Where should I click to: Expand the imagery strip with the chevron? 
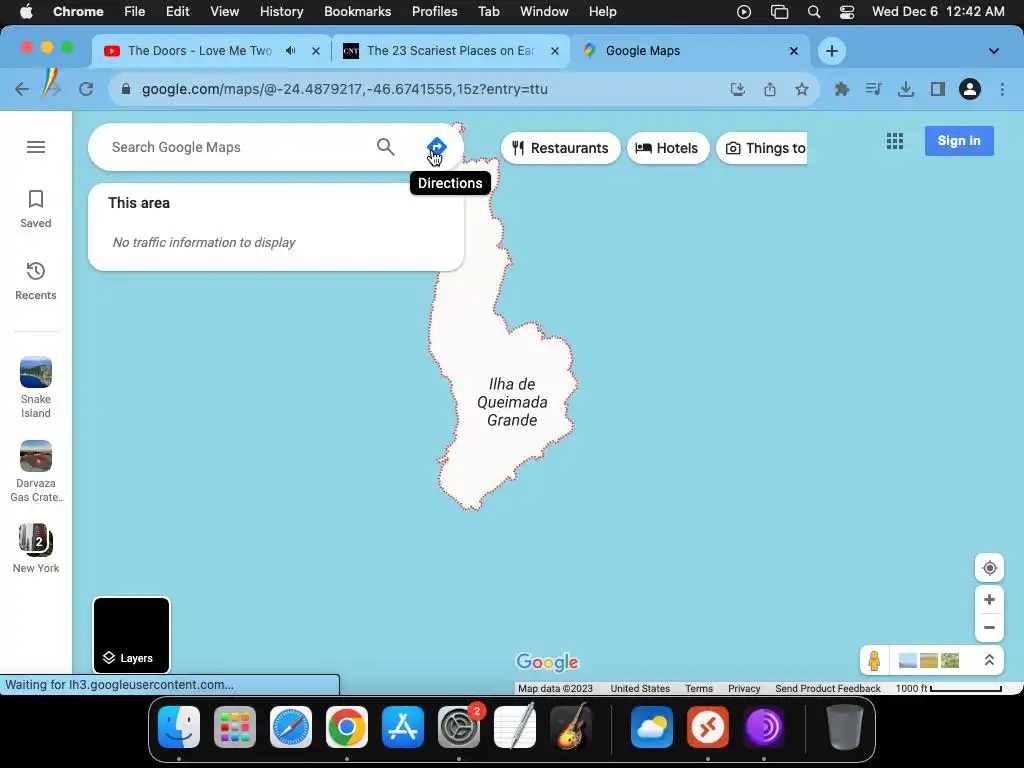click(989, 660)
